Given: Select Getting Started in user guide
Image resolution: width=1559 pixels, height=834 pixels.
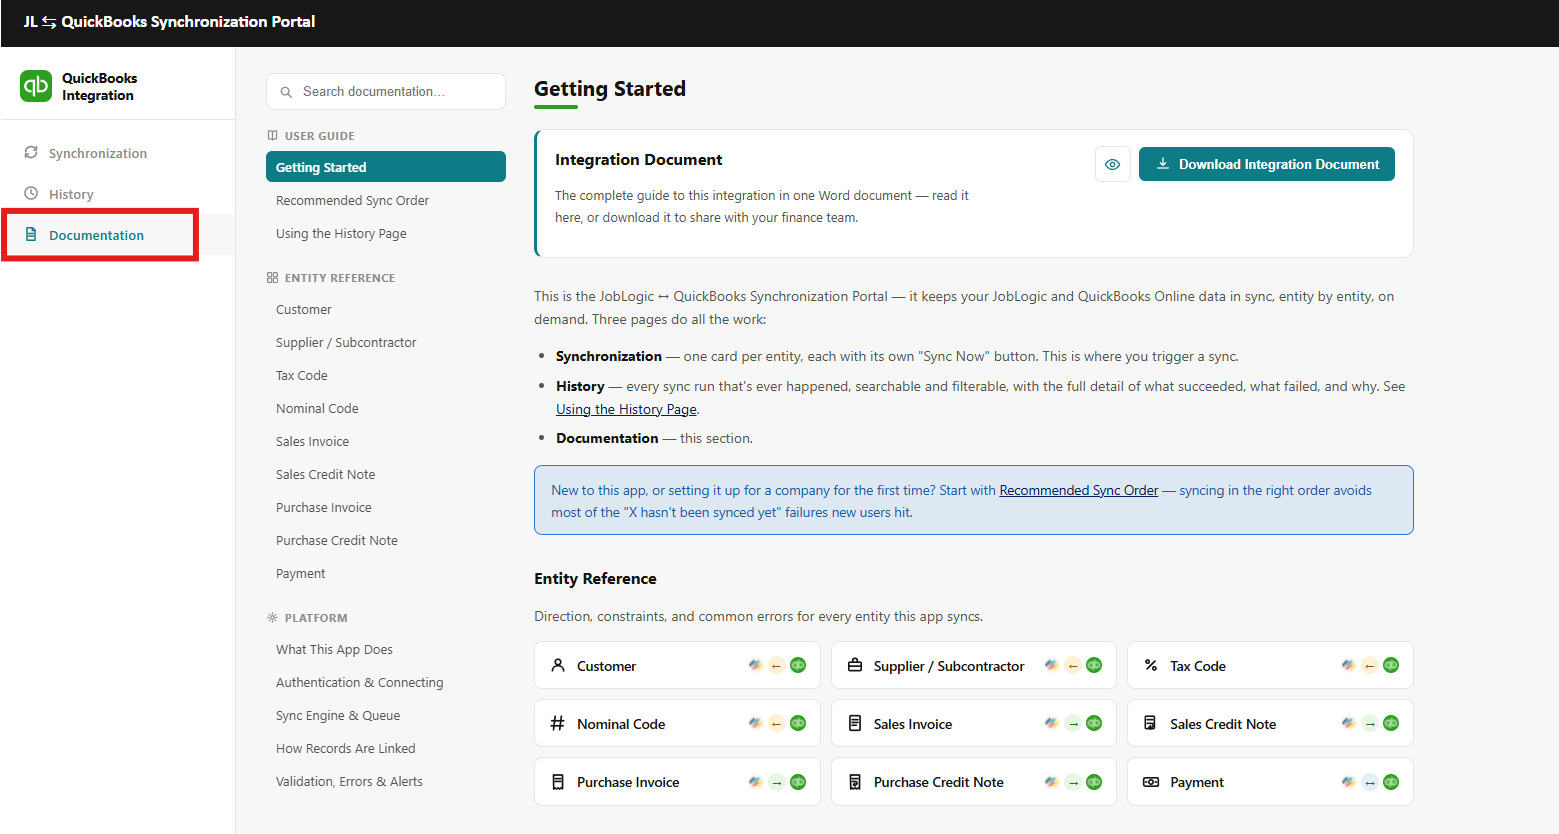Looking at the screenshot, I should coord(386,167).
